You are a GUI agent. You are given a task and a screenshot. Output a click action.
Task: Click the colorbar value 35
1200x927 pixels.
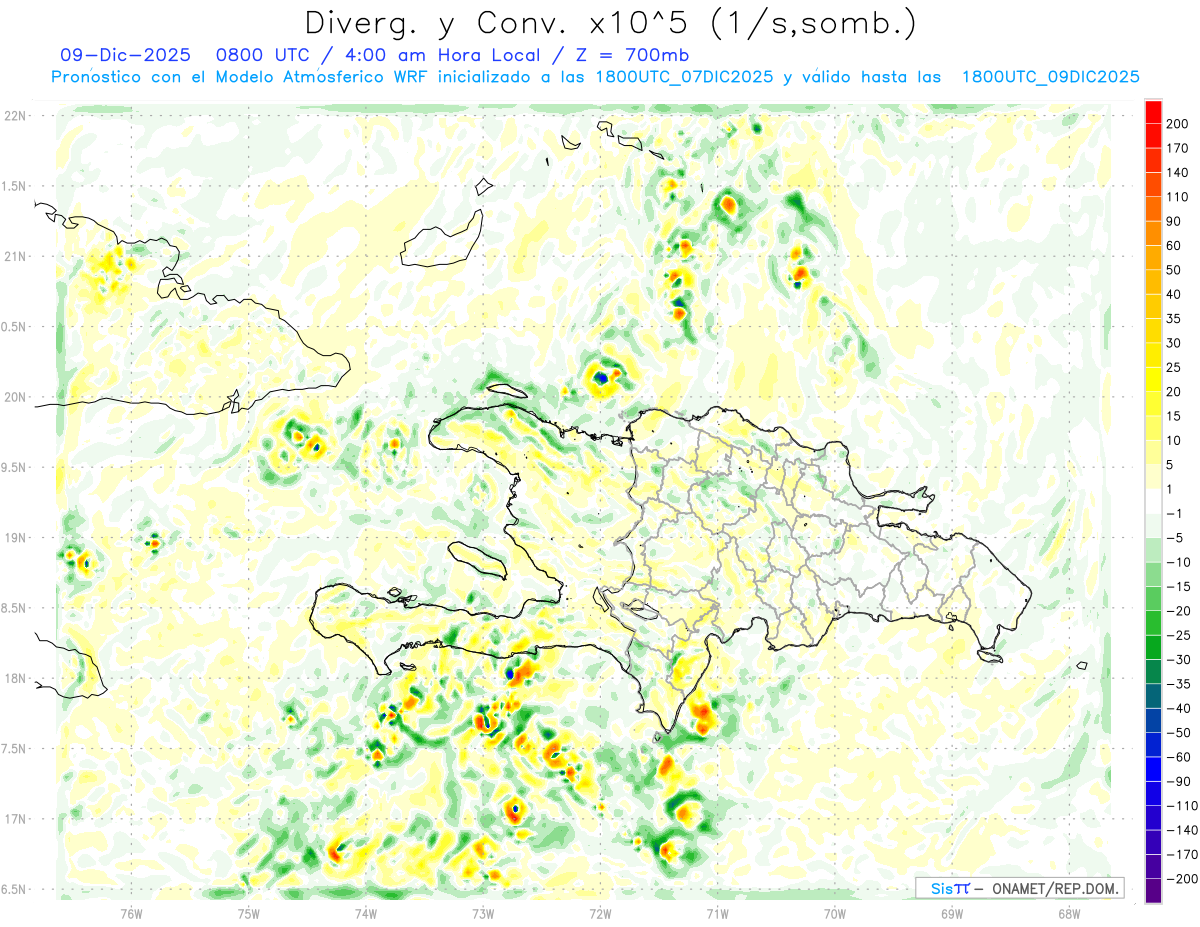[x=1176, y=318]
